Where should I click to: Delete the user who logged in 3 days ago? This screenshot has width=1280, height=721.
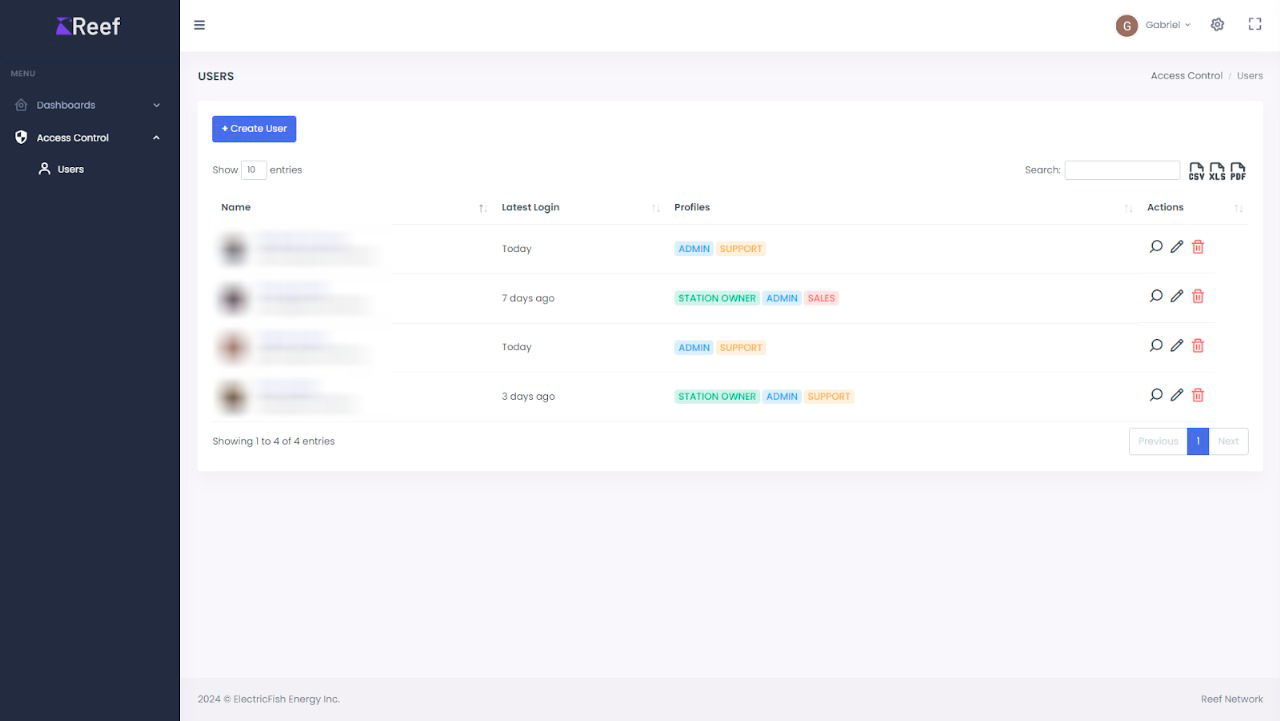point(1198,396)
